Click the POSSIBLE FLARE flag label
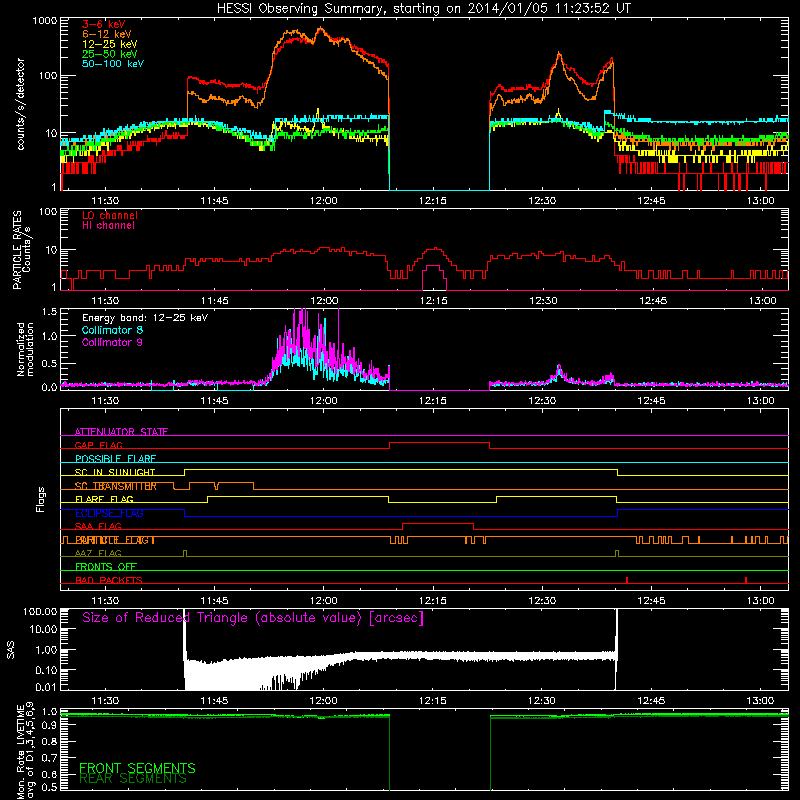This screenshot has height=800, width=800. click(x=115, y=459)
